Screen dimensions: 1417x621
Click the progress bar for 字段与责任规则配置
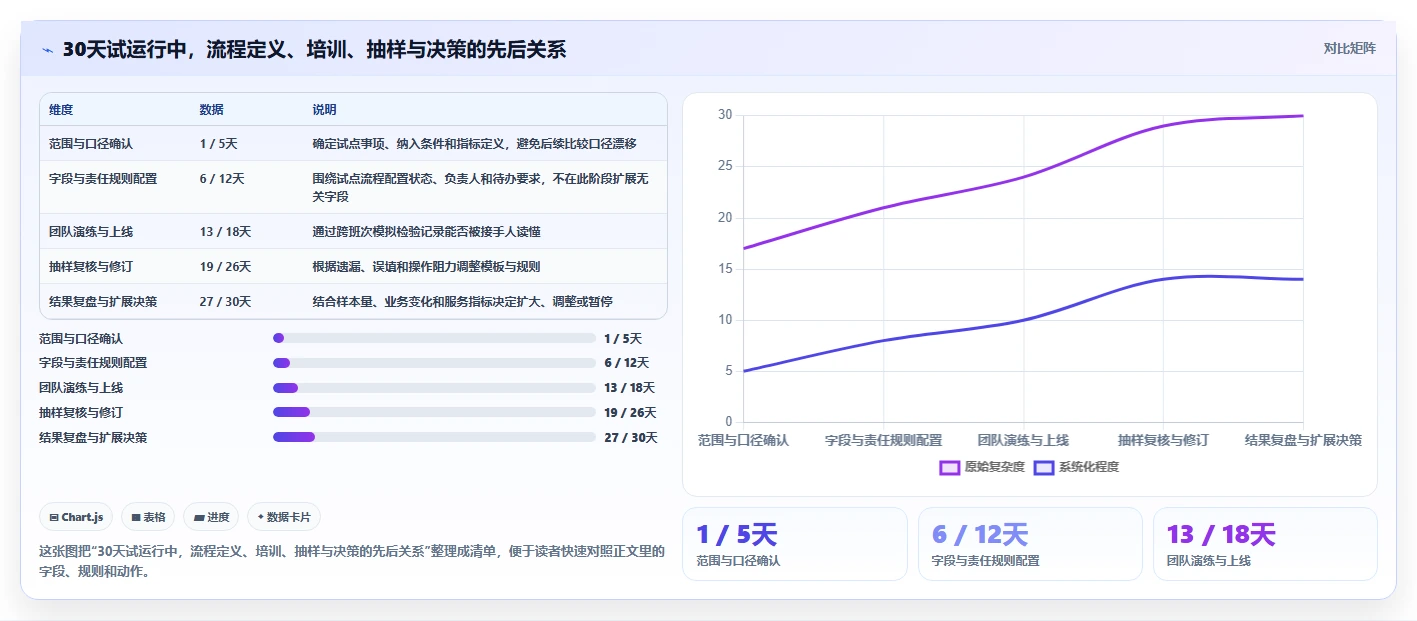point(434,363)
